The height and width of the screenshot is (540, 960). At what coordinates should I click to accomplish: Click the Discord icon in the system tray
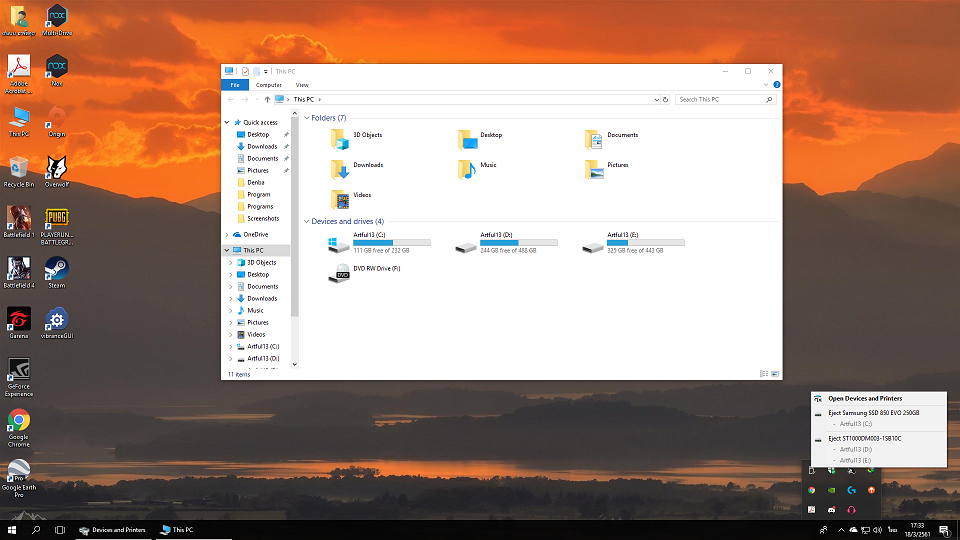(830, 510)
